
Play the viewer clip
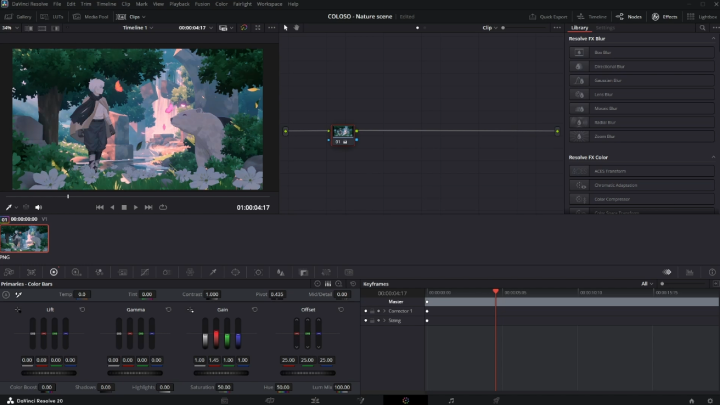pos(135,208)
